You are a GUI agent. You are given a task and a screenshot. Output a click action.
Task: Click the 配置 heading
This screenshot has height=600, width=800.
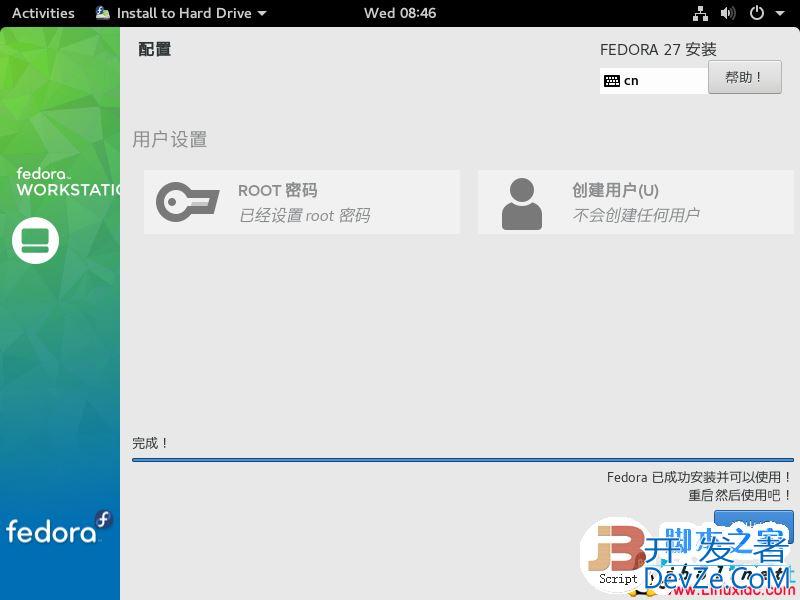click(155, 49)
